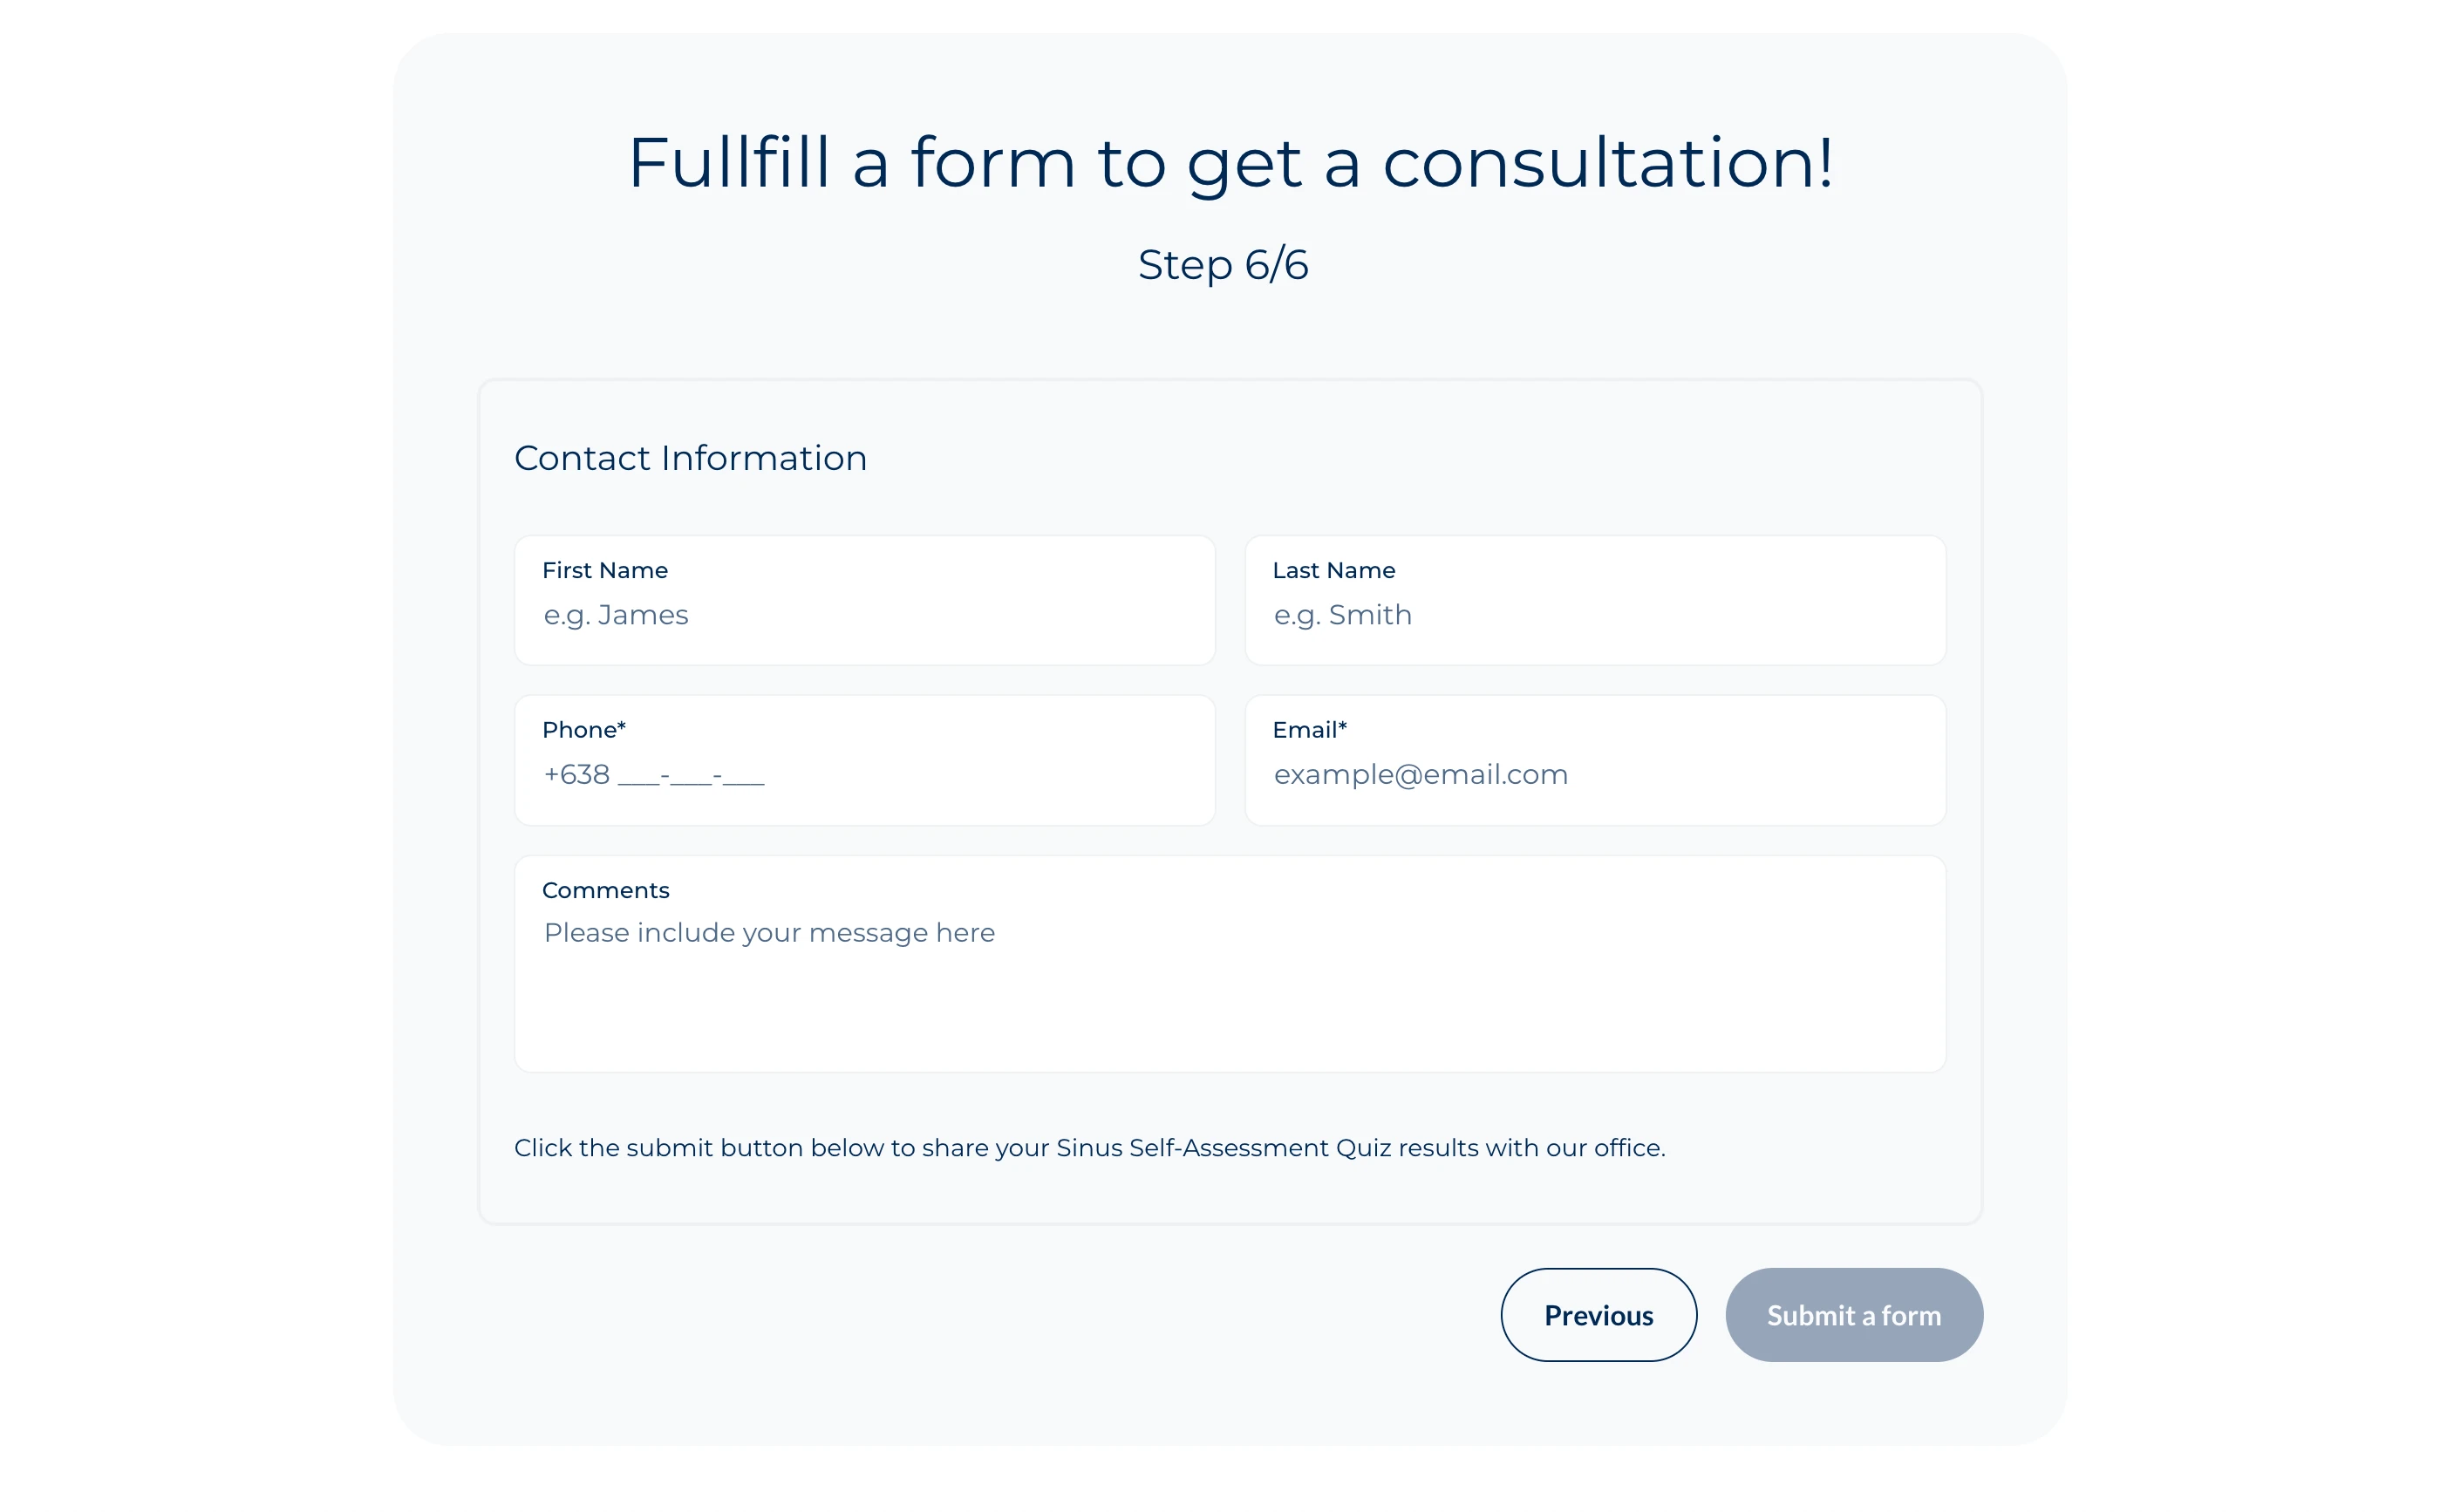Click the "Last Name" field label
2454x1512 pixels.
click(x=1333, y=570)
